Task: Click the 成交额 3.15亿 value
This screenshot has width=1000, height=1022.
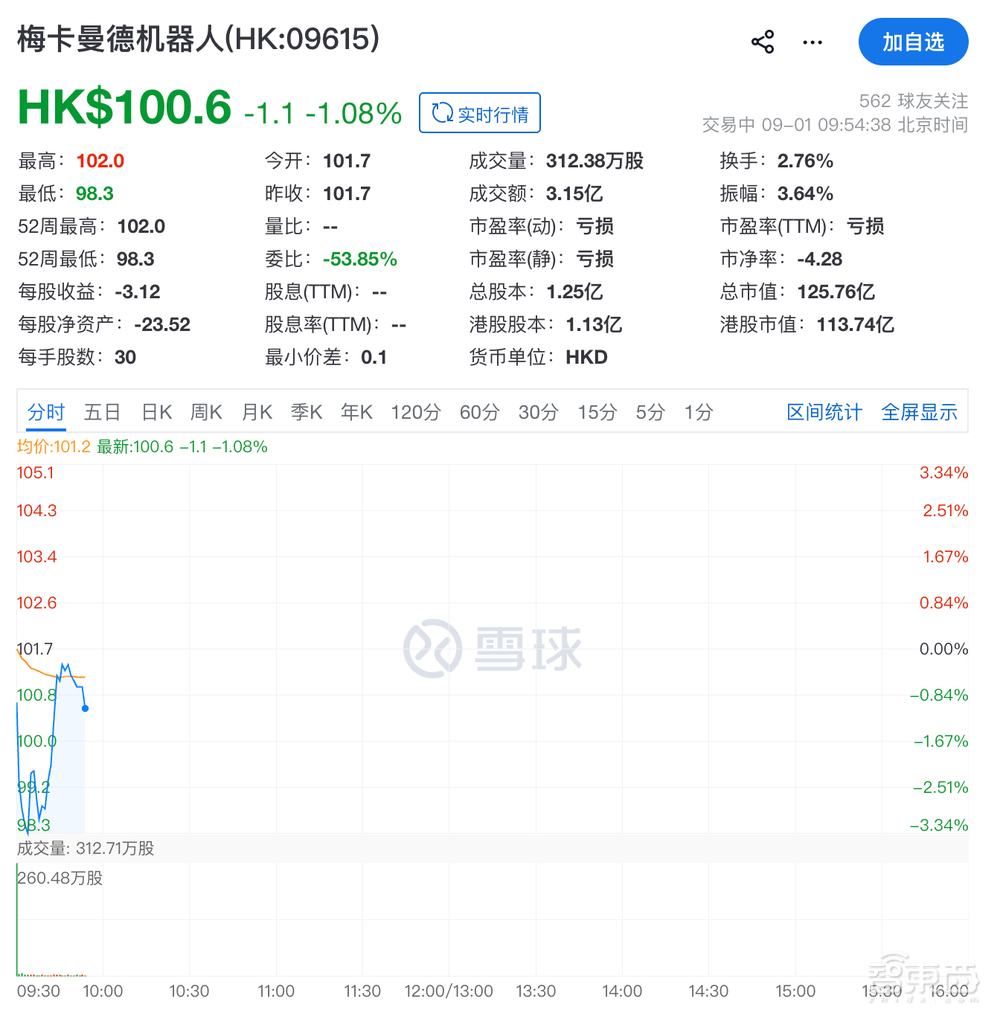Action: pos(574,194)
